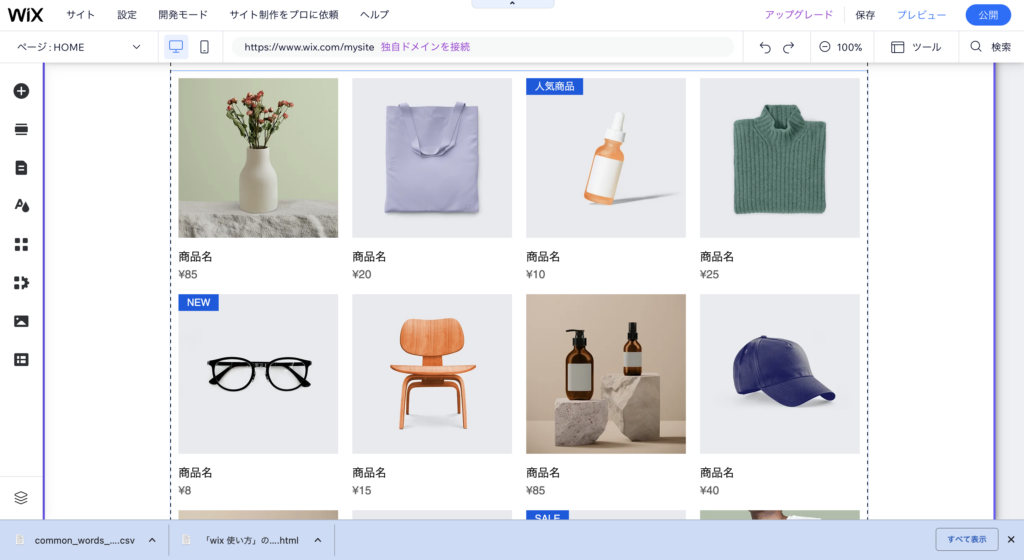Click the ¥10 price text
This screenshot has height=560, width=1024.
[536, 274]
